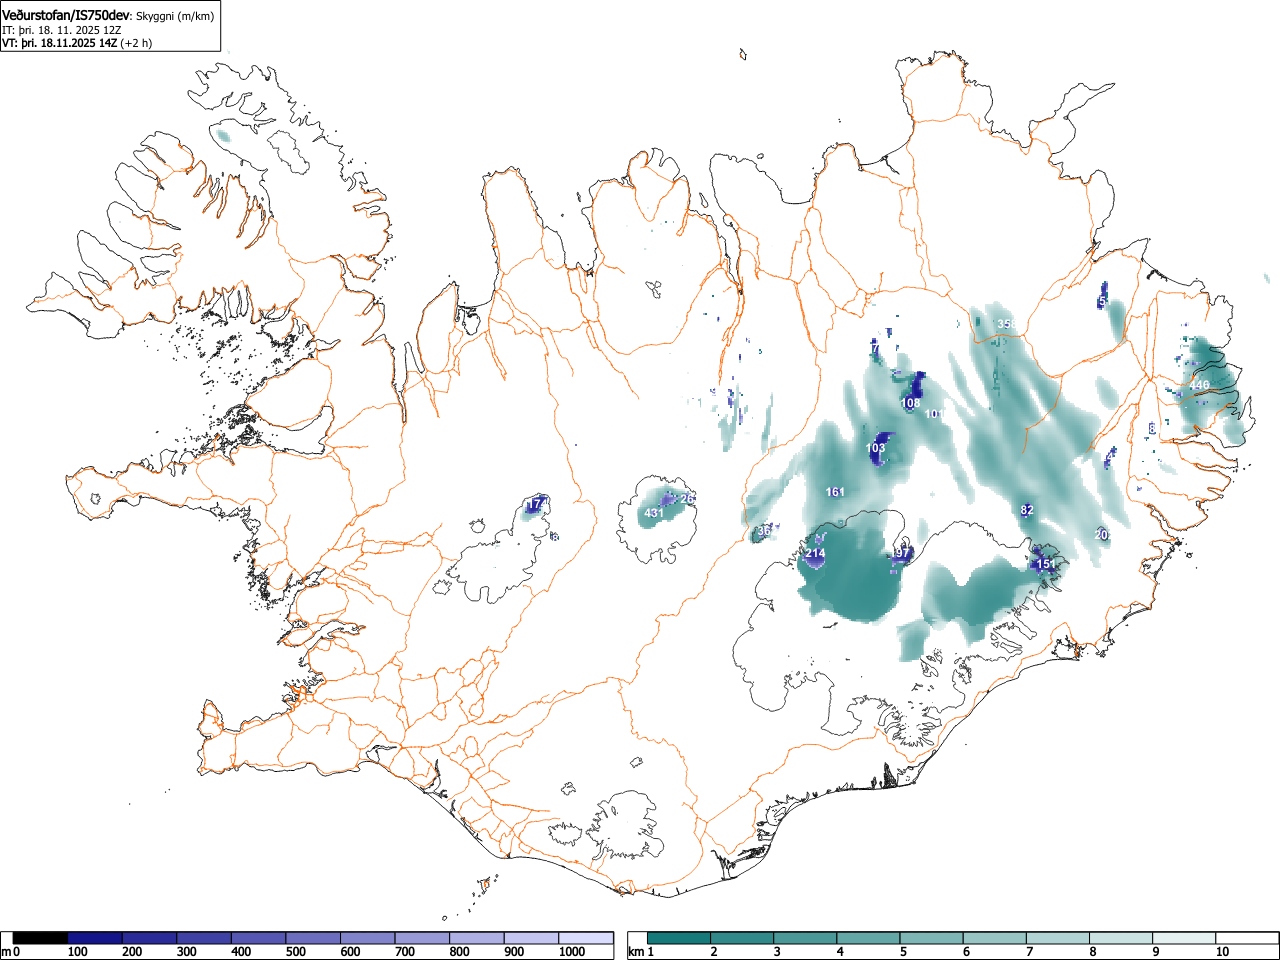Click the '1000' tick label on meter scale
1280x960 pixels.
click(x=572, y=952)
